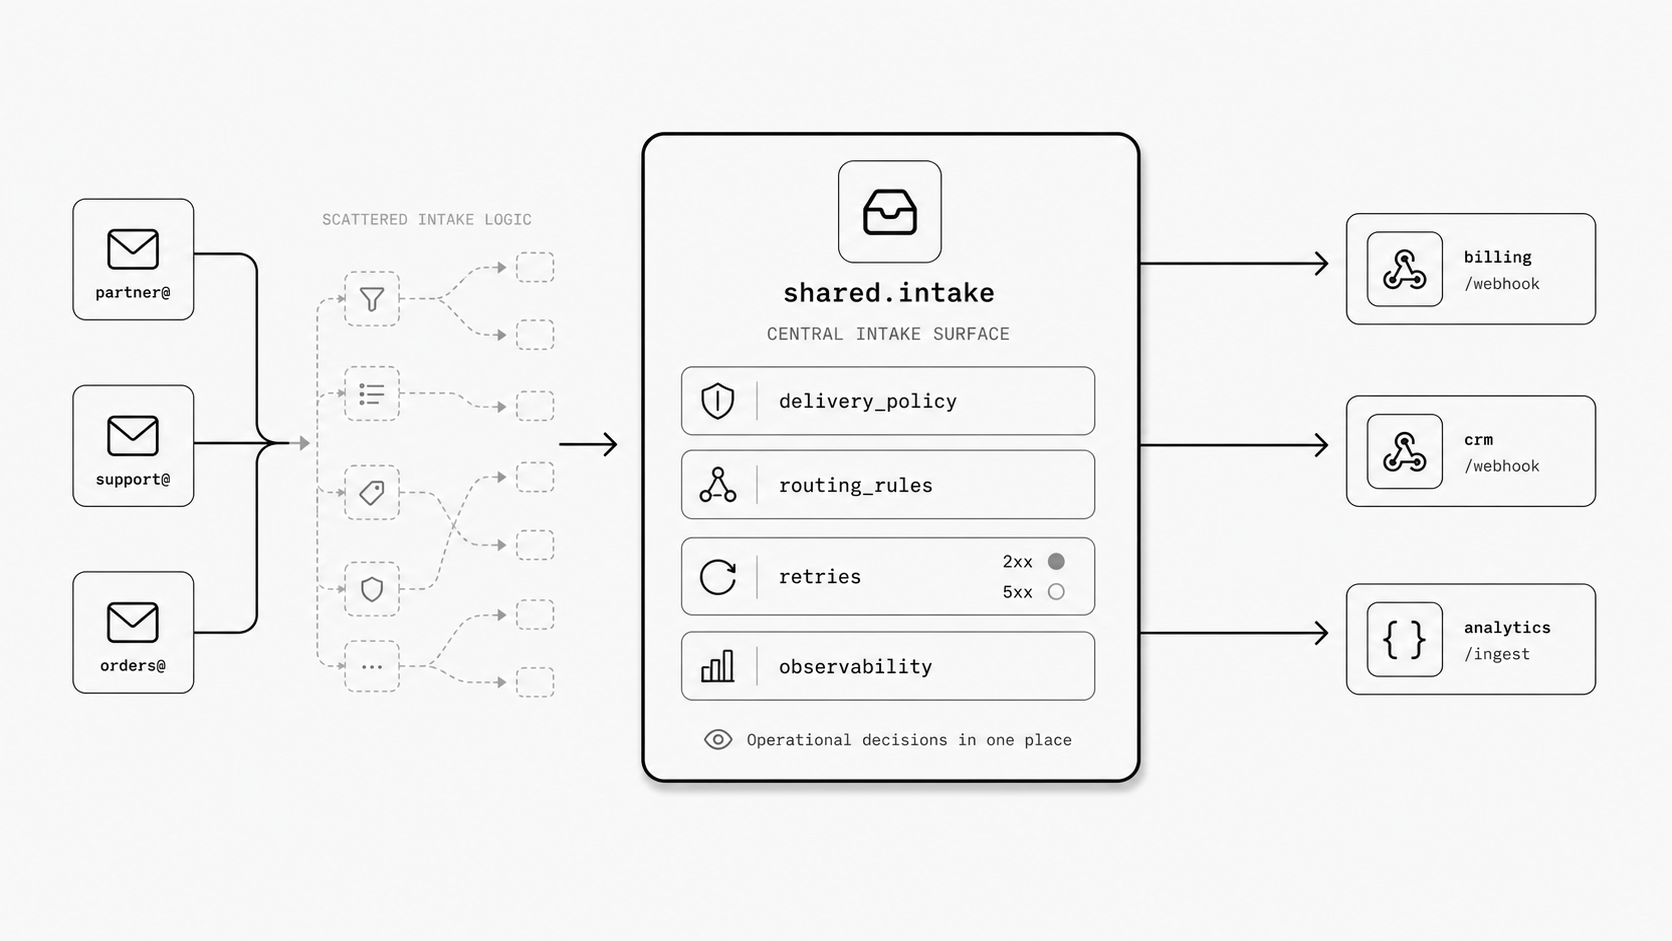This screenshot has height=941, width=1672.
Task: Select the billing /webhook destination card
Action: pyautogui.click(x=1471, y=269)
